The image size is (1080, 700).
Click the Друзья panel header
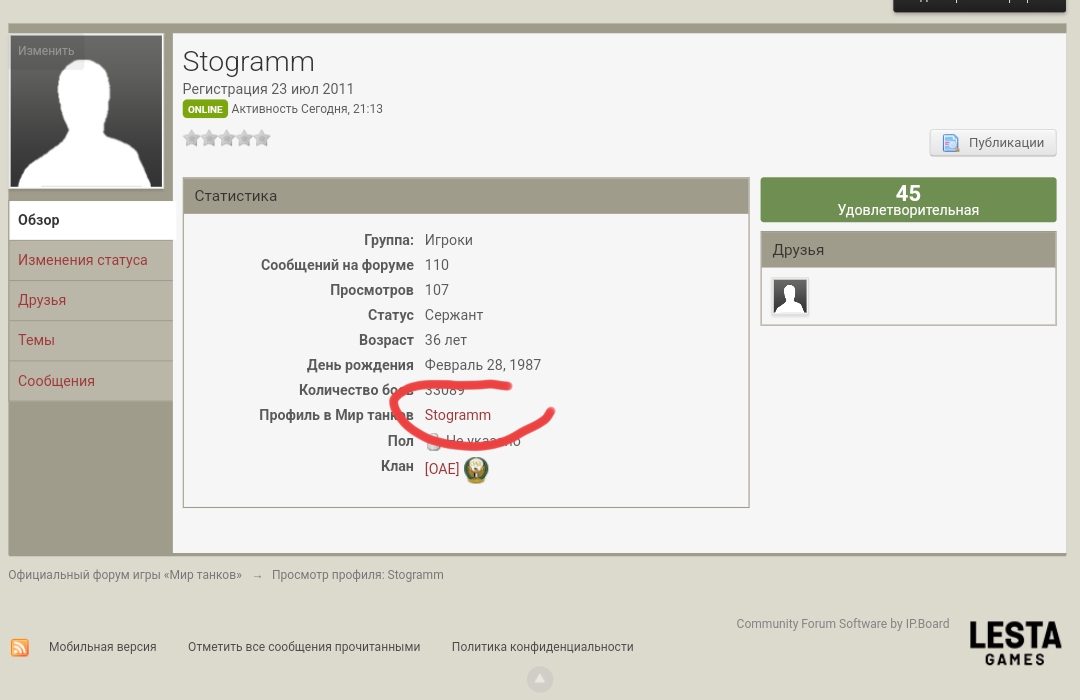click(x=908, y=249)
